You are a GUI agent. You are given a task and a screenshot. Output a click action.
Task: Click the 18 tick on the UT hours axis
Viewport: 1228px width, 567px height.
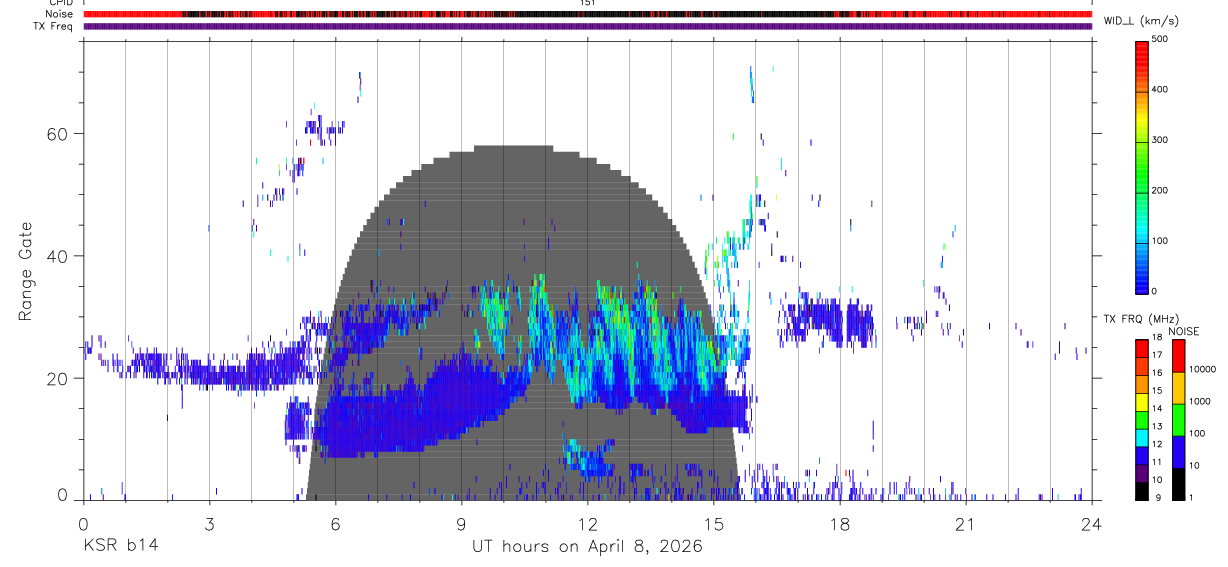(840, 525)
